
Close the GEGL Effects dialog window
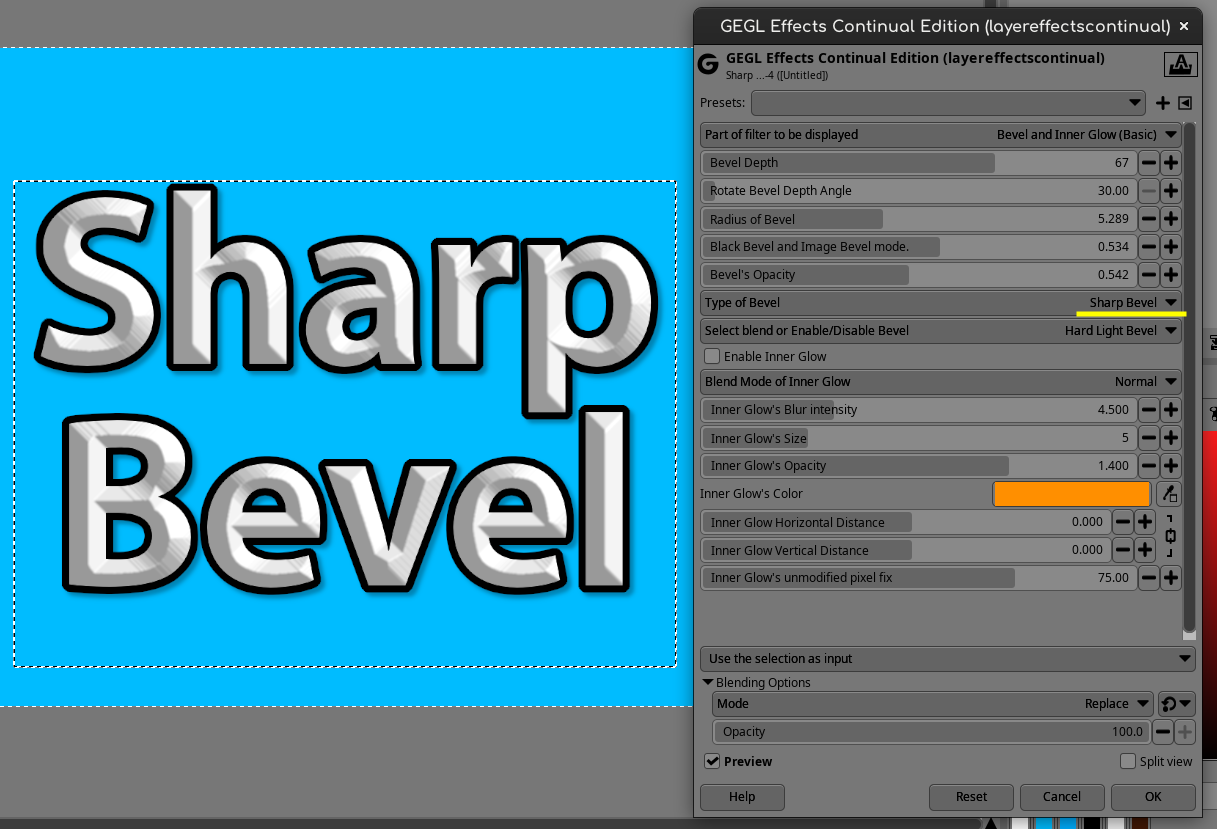click(1184, 27)
